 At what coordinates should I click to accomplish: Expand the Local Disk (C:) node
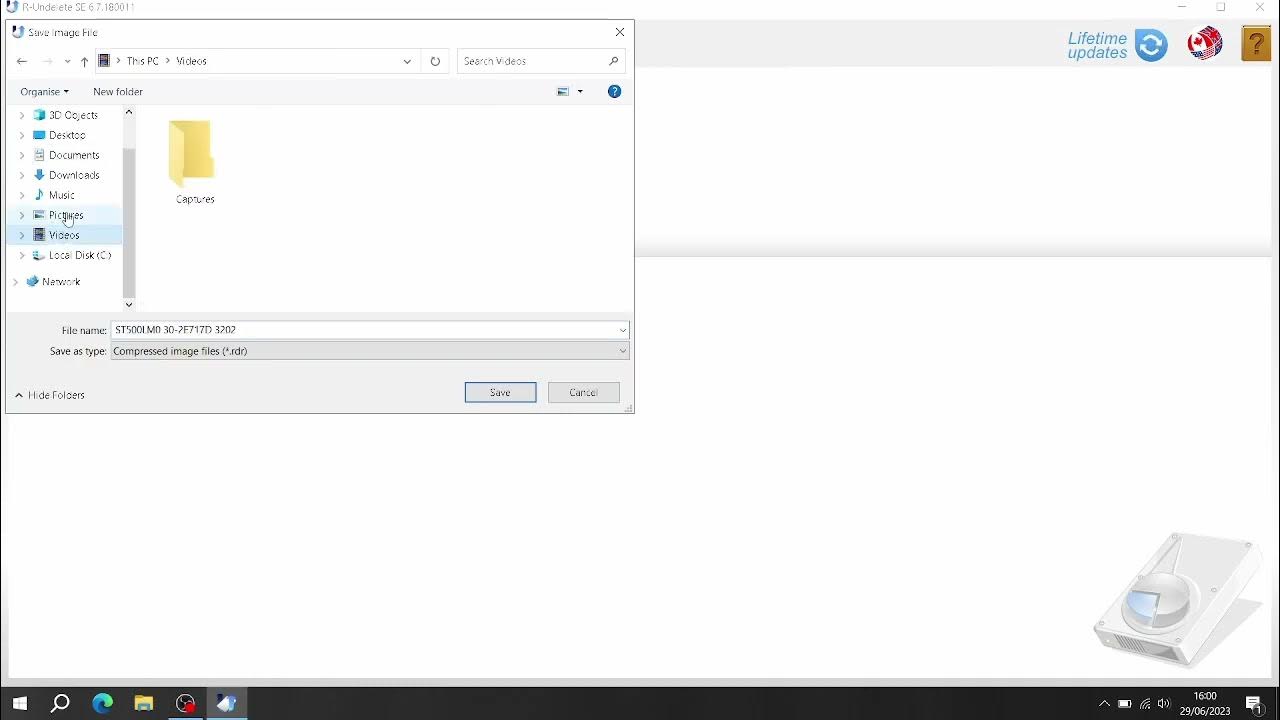click(22, 255)
